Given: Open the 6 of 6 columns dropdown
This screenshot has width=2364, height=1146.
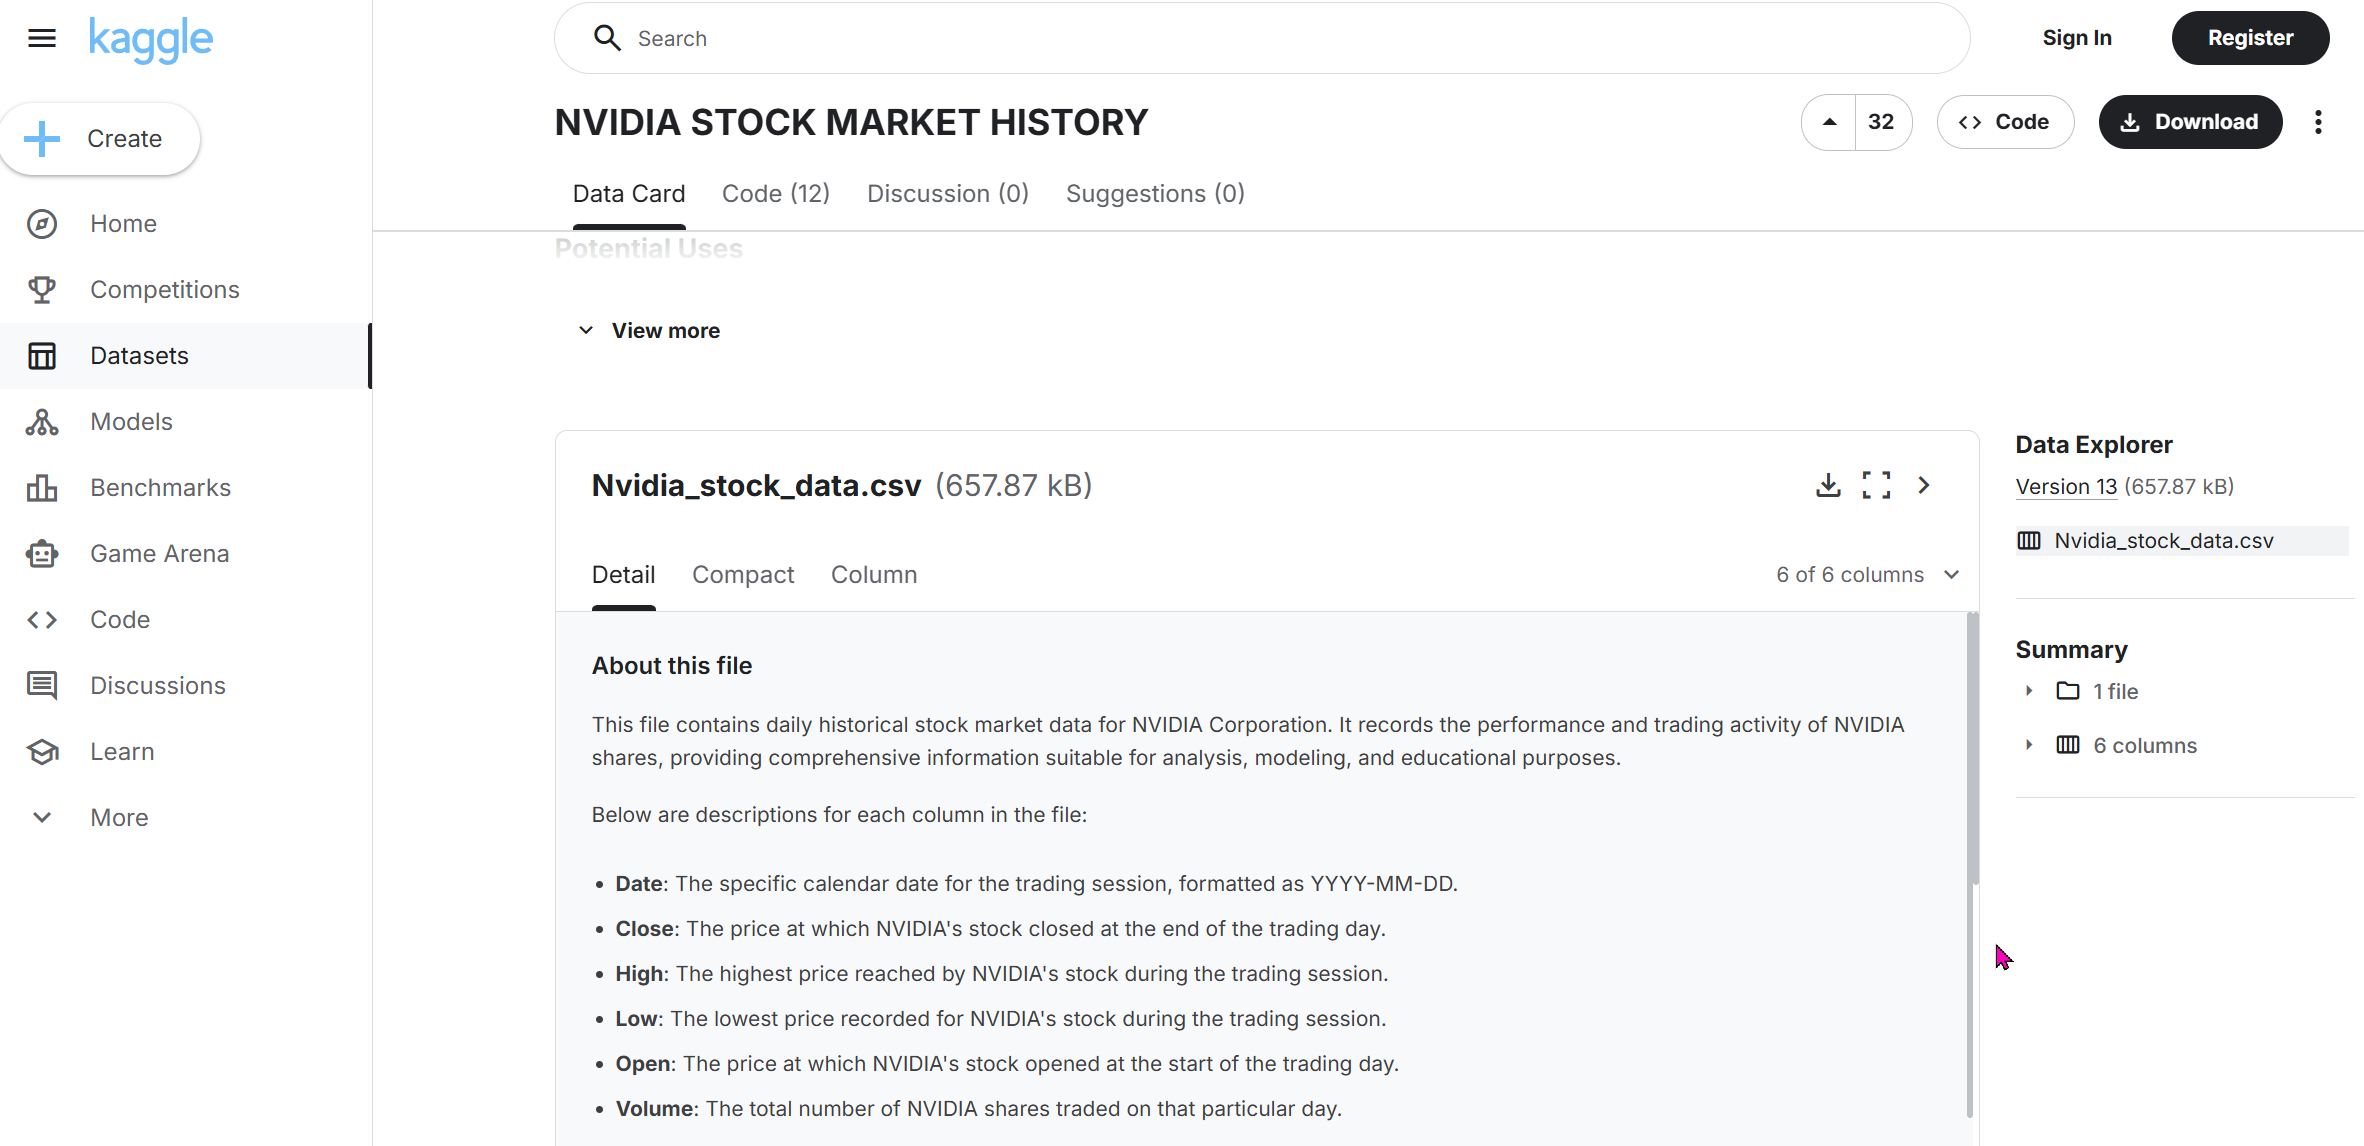Looking at the screenshot, I should (x=1866, y=575).
